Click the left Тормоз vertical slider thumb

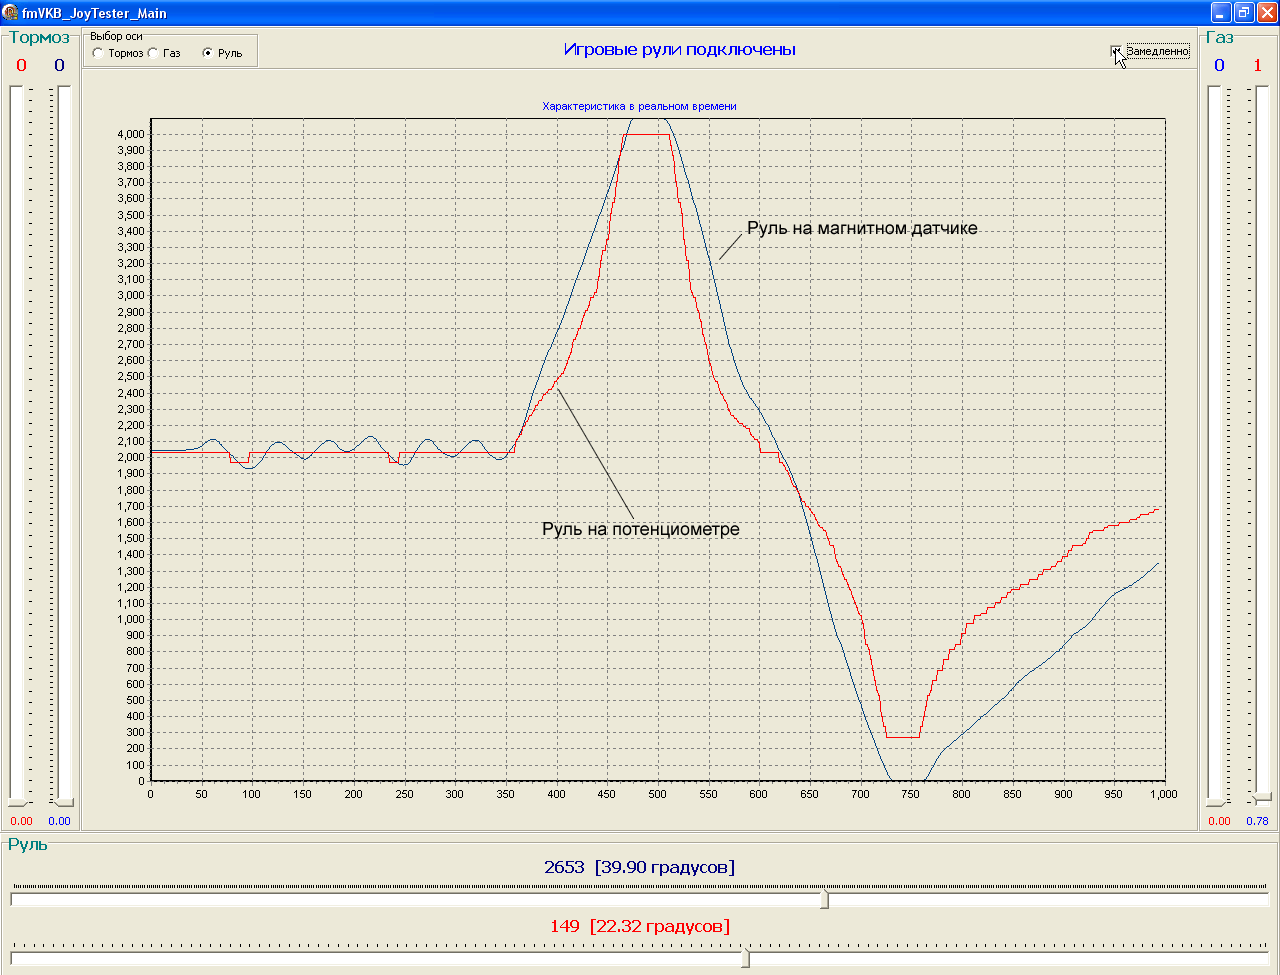click(18, 801)
